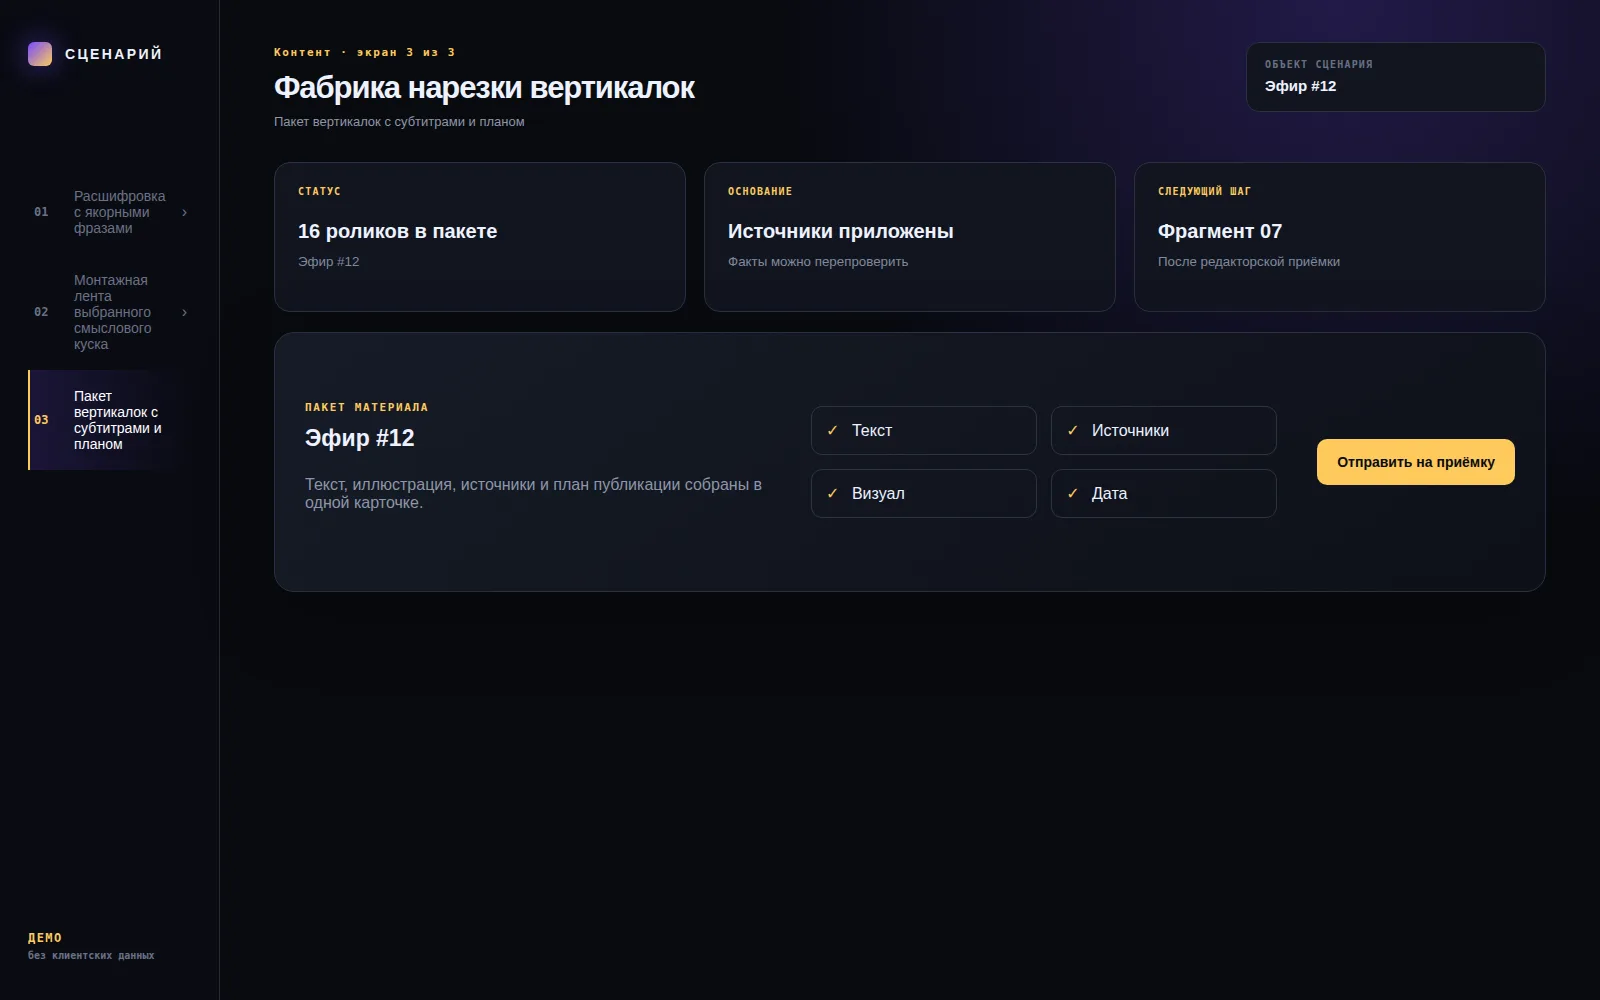The image size is (1600, 1000).
Task: Click the Отправить на приёмку button
Action: (x=1416, y=462)
